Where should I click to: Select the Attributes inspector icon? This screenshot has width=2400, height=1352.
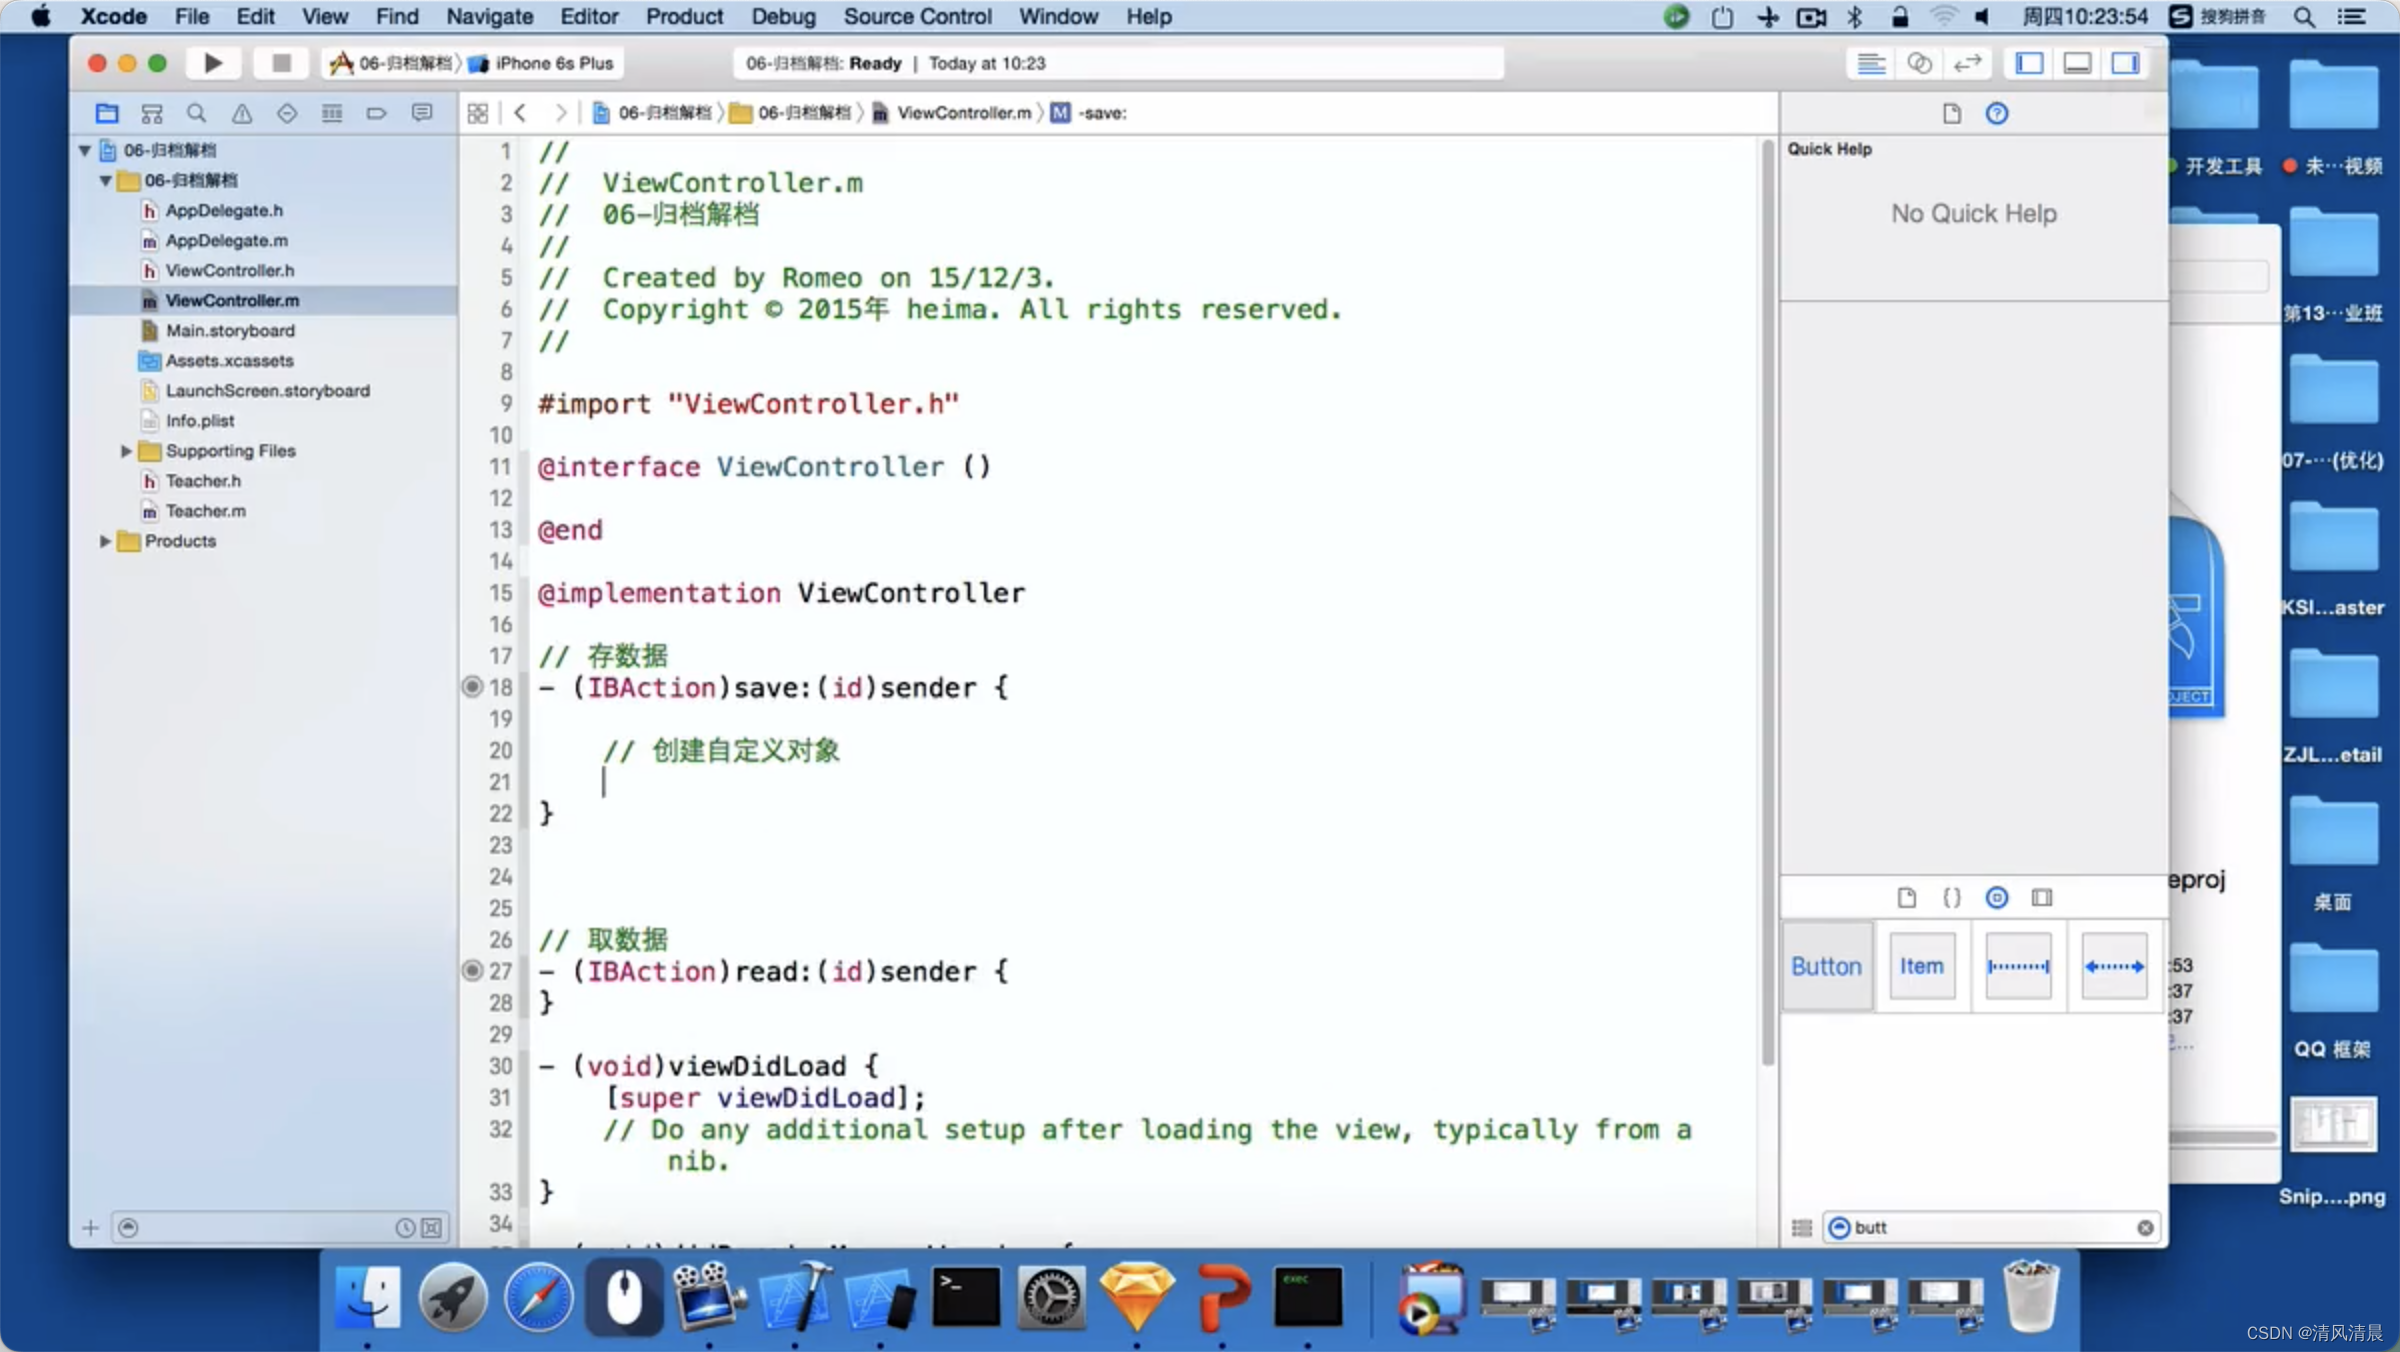1995,897
